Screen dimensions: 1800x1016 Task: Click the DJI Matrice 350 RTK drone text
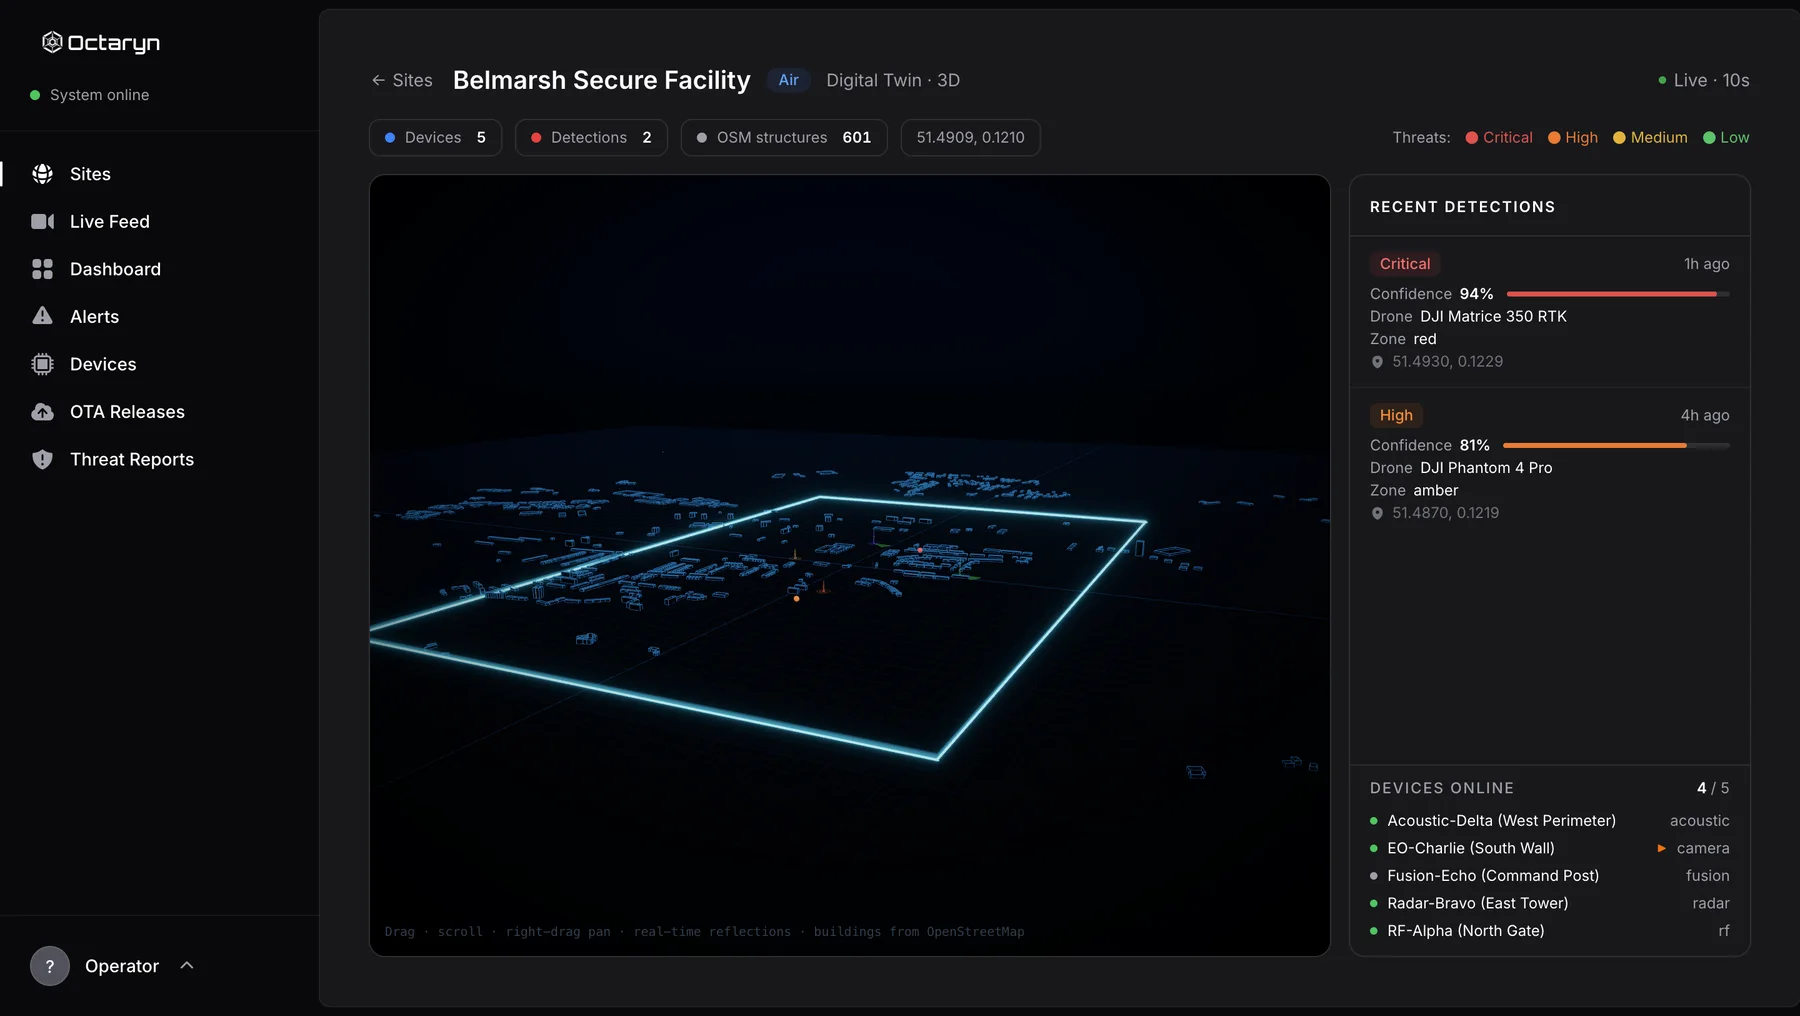click(1493, 316)
